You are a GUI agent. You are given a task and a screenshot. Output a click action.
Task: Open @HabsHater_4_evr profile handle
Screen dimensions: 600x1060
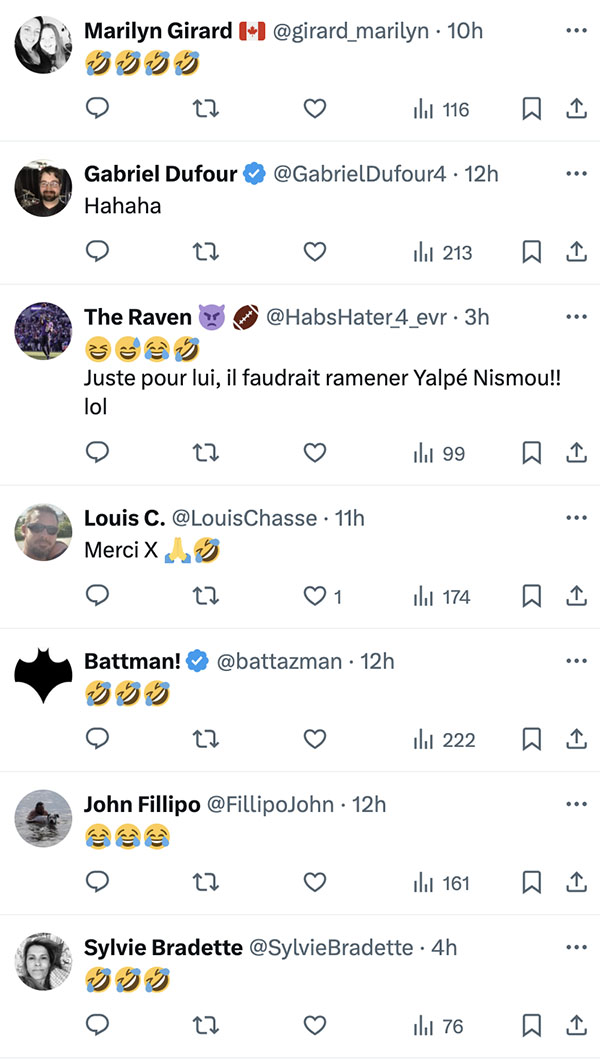tap(356, 317)
